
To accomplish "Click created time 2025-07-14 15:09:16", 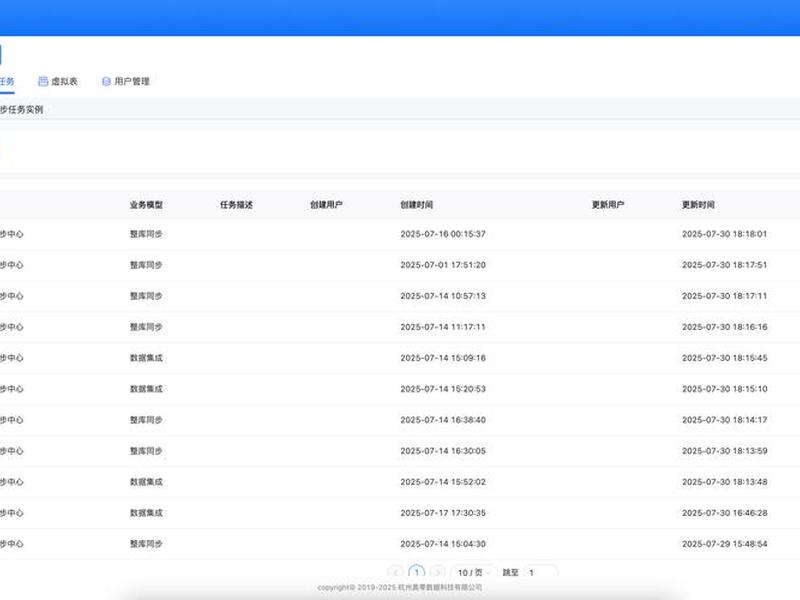I will pos(443,358).
